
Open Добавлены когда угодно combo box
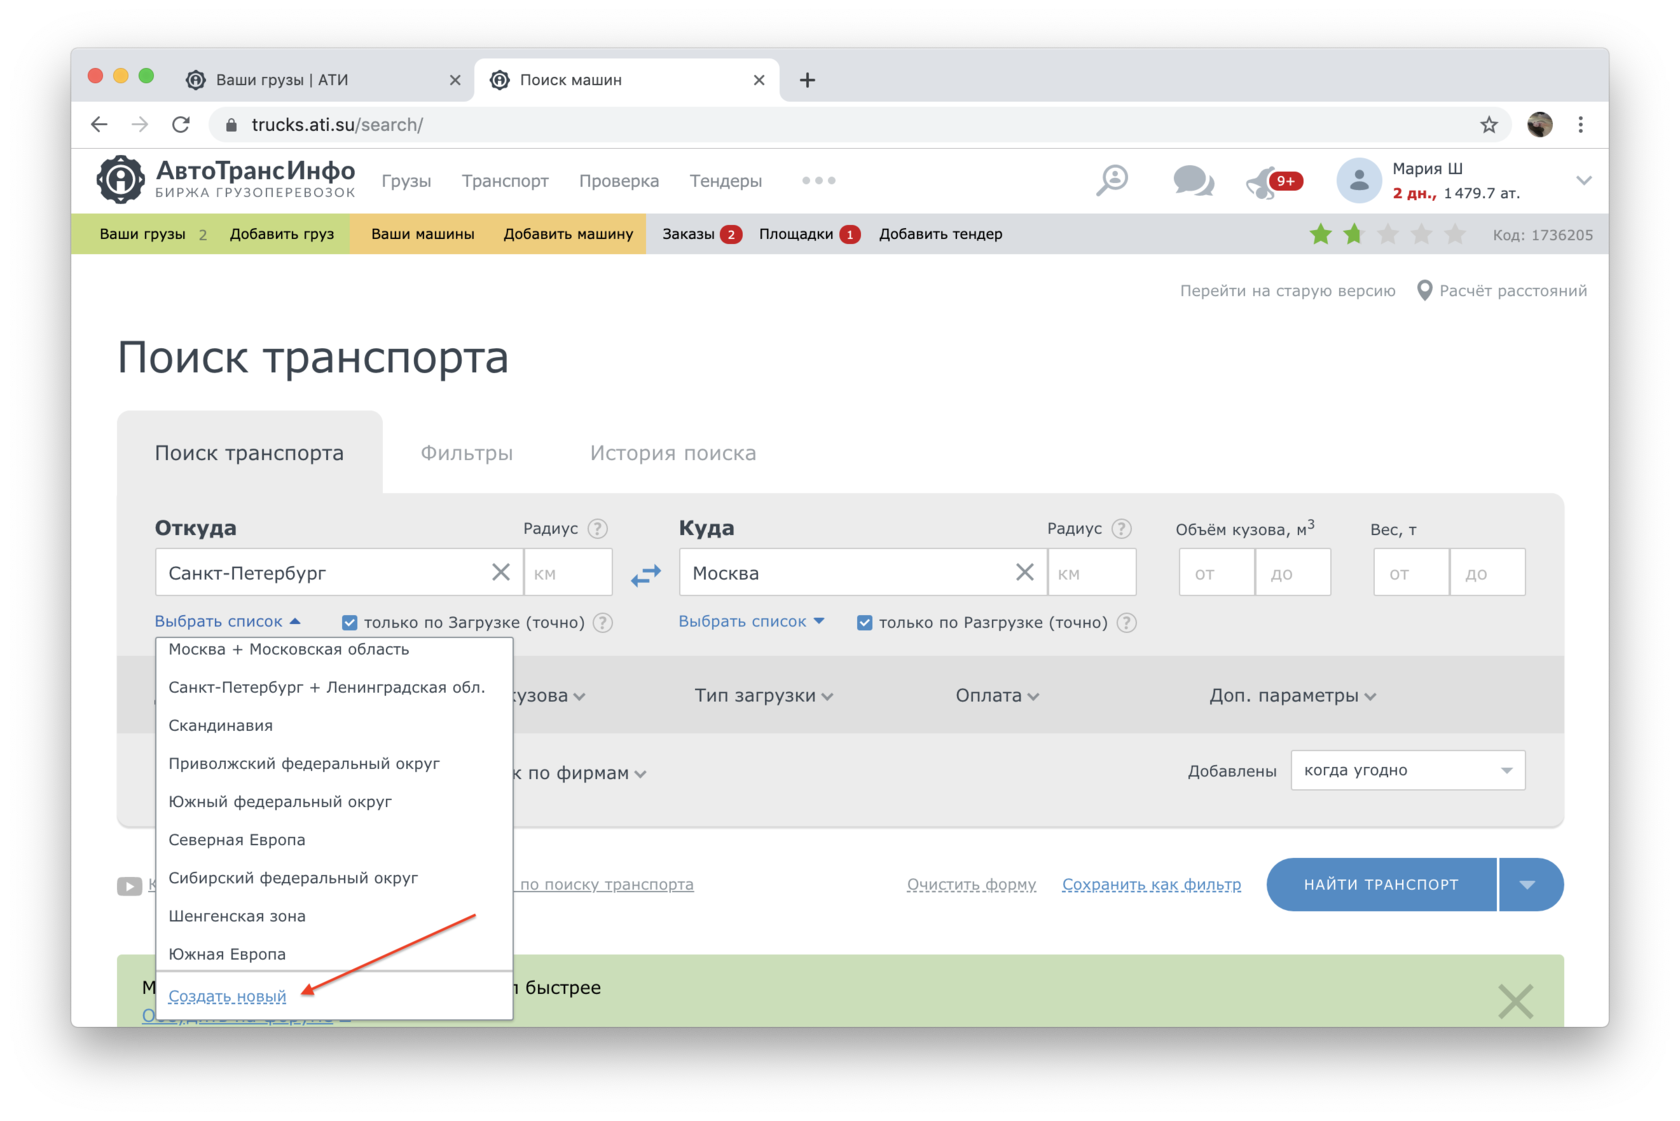(x=1408, y=771)
